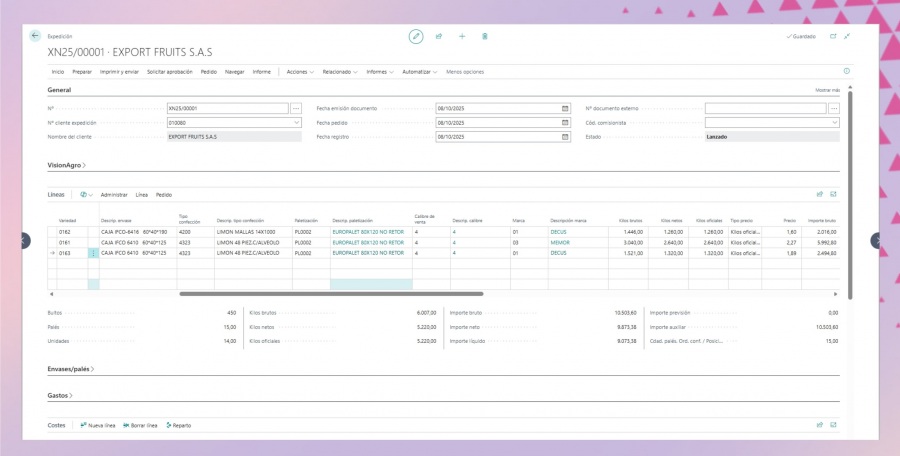Viewport: 900px width, 456px height.
Task: Expand the VisionAgro section
Action: click(x=66, y=164)
